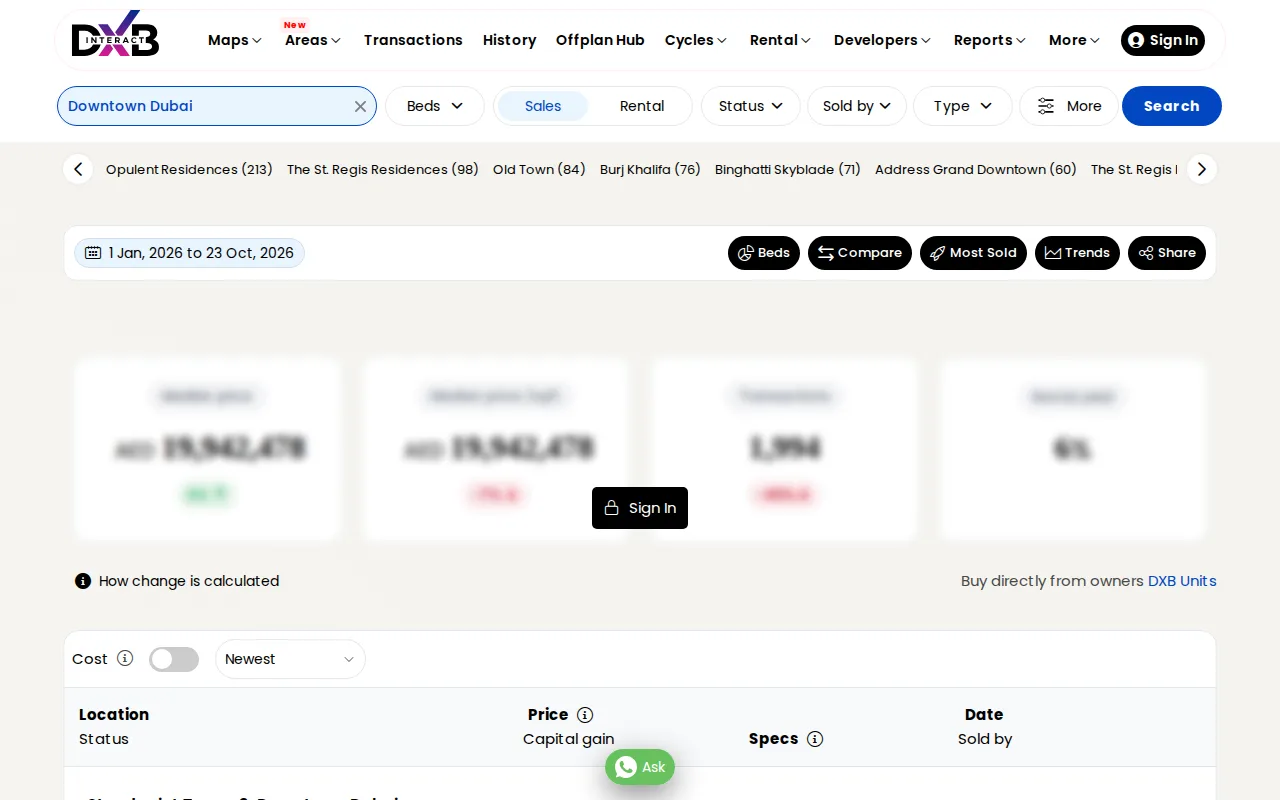The height and width of the screenshot is (800, 1280).
Task: Open the Maps menu
Action: (235, 40)
